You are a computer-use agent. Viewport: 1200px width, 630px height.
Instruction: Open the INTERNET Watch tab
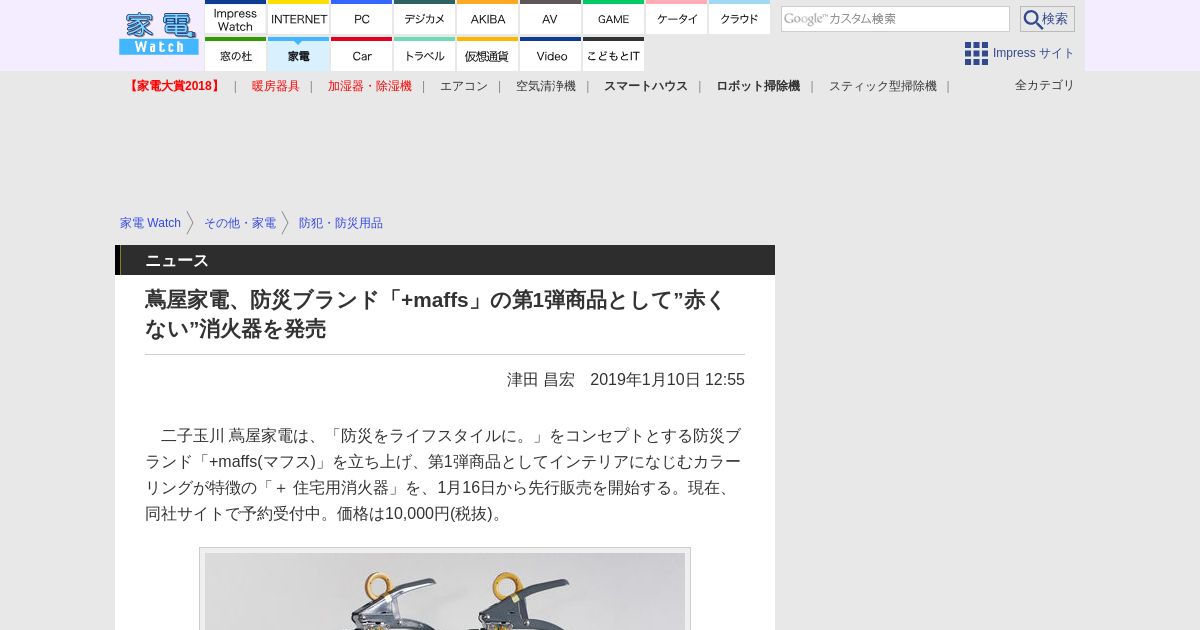tap(299, 18)
